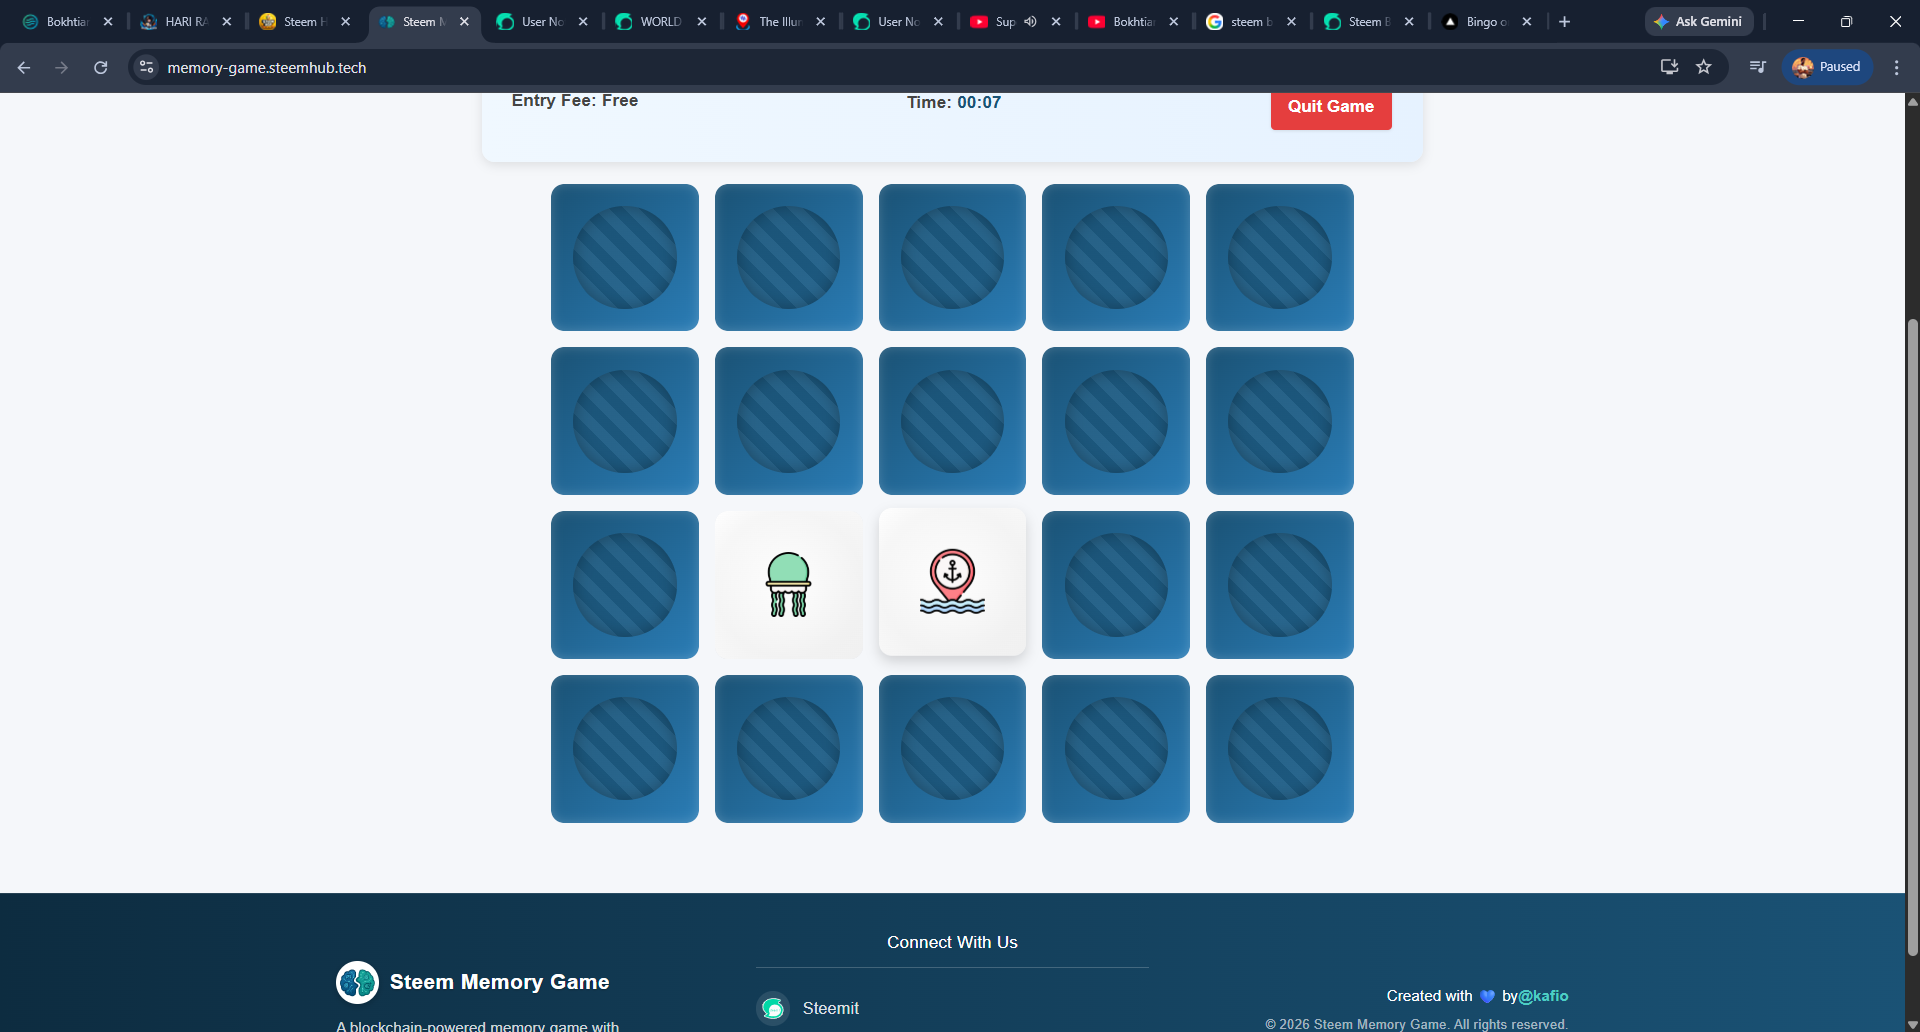Switch to the Steem H tab
1920x1032 pixels.
tap(305, 21)
